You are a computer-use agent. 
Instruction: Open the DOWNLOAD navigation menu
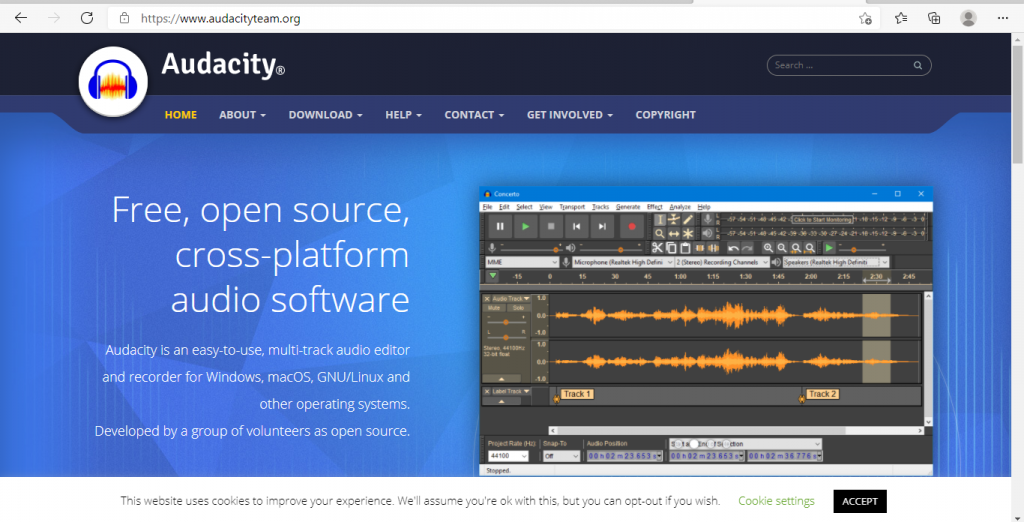click(x=325, y=114)
